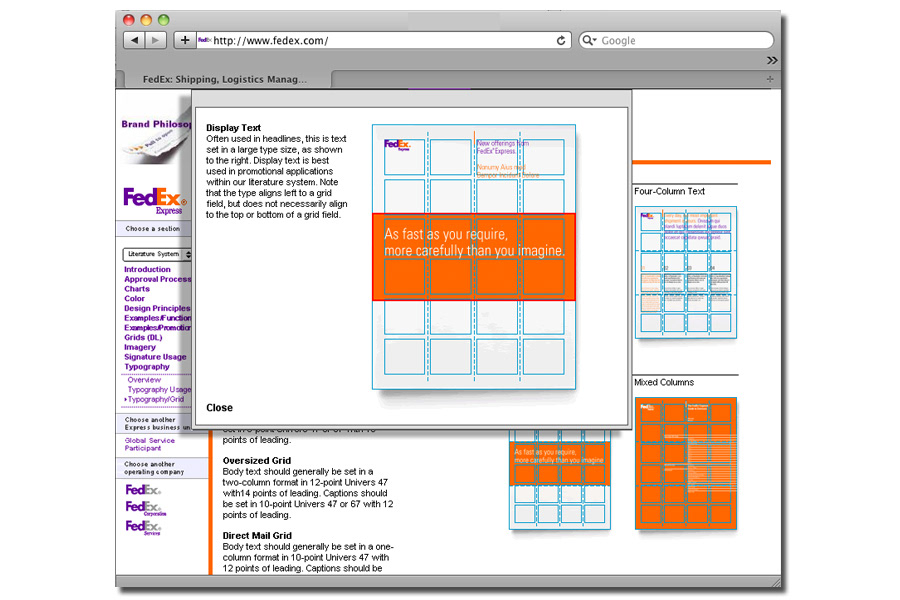This screenshot has width=900, height=600.
Task: Click the toolbar overflow double-chevron
Action: click(x=771, y=60)
